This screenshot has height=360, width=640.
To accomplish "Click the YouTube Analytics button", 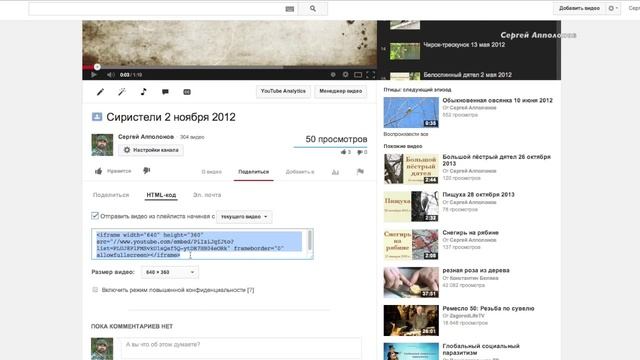I will coord(283,91).
